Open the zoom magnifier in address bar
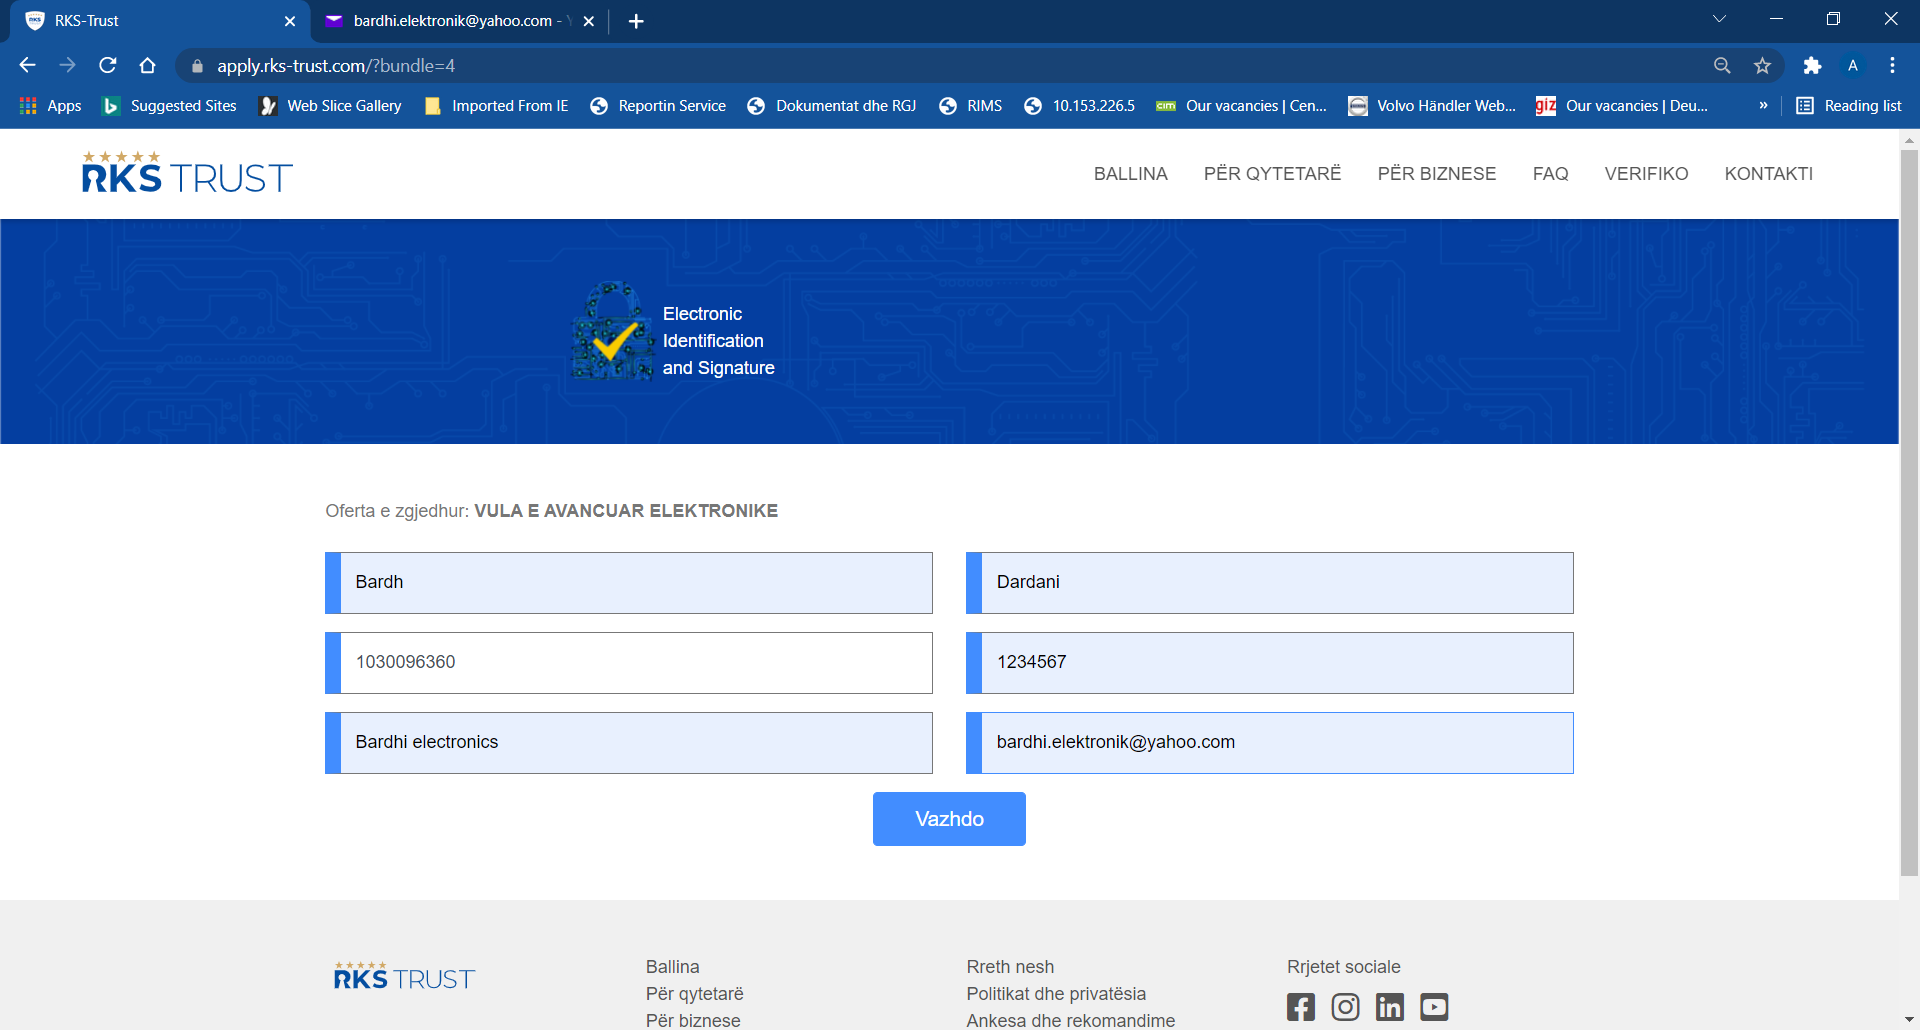1920x1030 pixels. 1722,65
